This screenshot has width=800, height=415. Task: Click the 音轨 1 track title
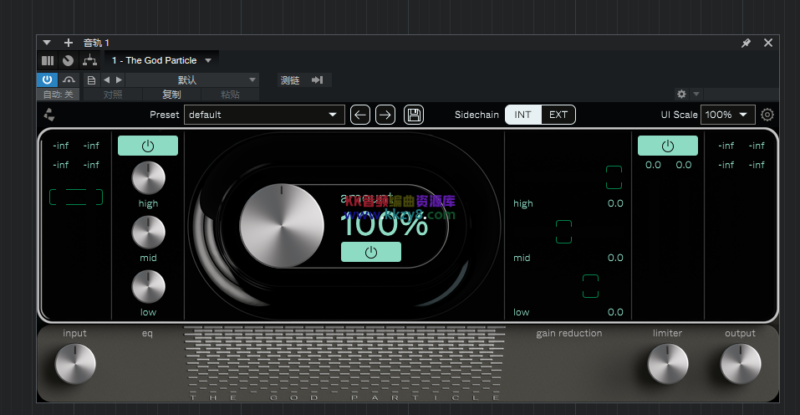click(96, 43)
